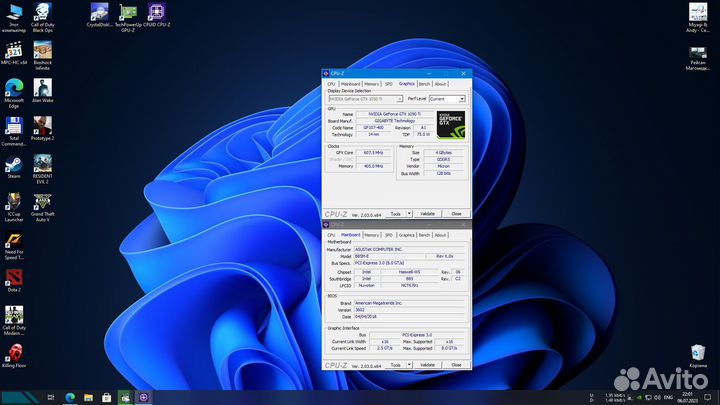Open Memory tab in lower CPU-Z window
Image resolution: width=720 pixels, height=405 pixels.
(372, 235)
